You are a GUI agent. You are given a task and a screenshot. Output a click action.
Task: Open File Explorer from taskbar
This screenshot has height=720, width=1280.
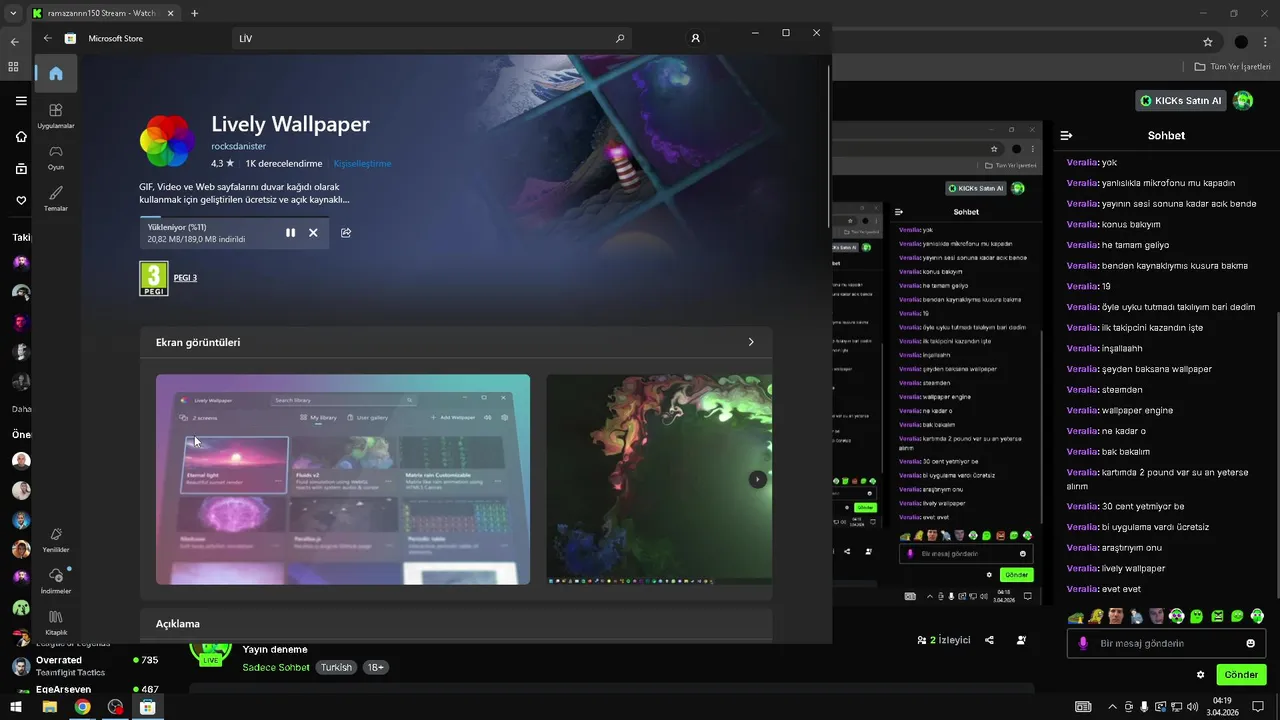coord(49,707)
